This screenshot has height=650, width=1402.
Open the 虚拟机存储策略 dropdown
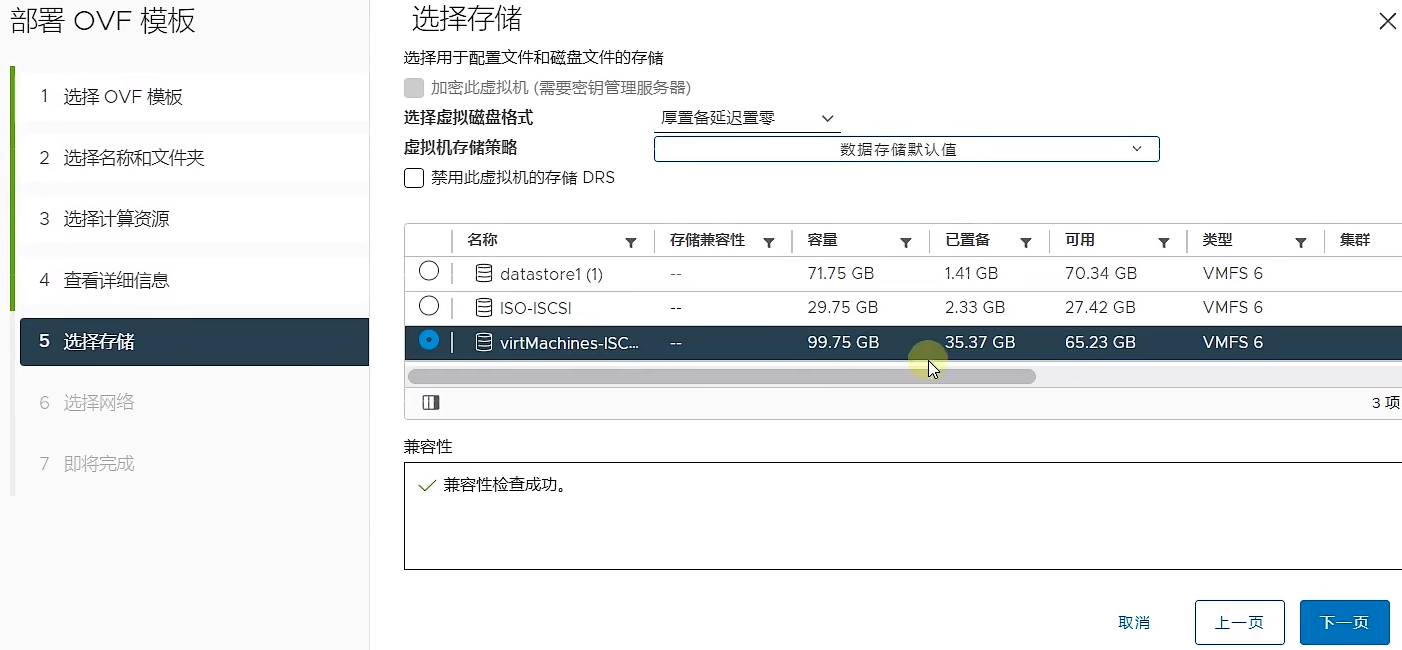[905, 148]
